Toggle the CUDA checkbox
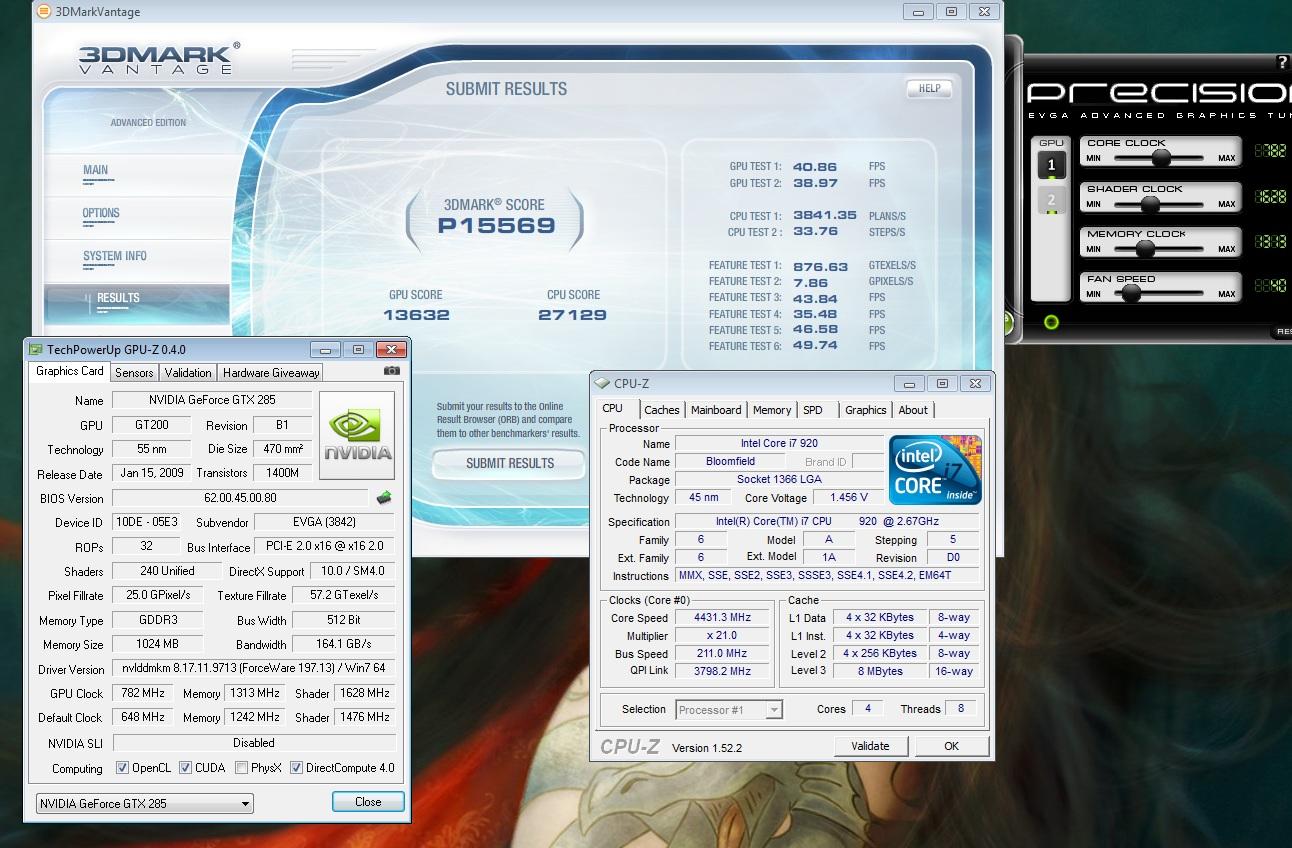The width and height of the screenshot is (1292, 848). coord(185,768)
